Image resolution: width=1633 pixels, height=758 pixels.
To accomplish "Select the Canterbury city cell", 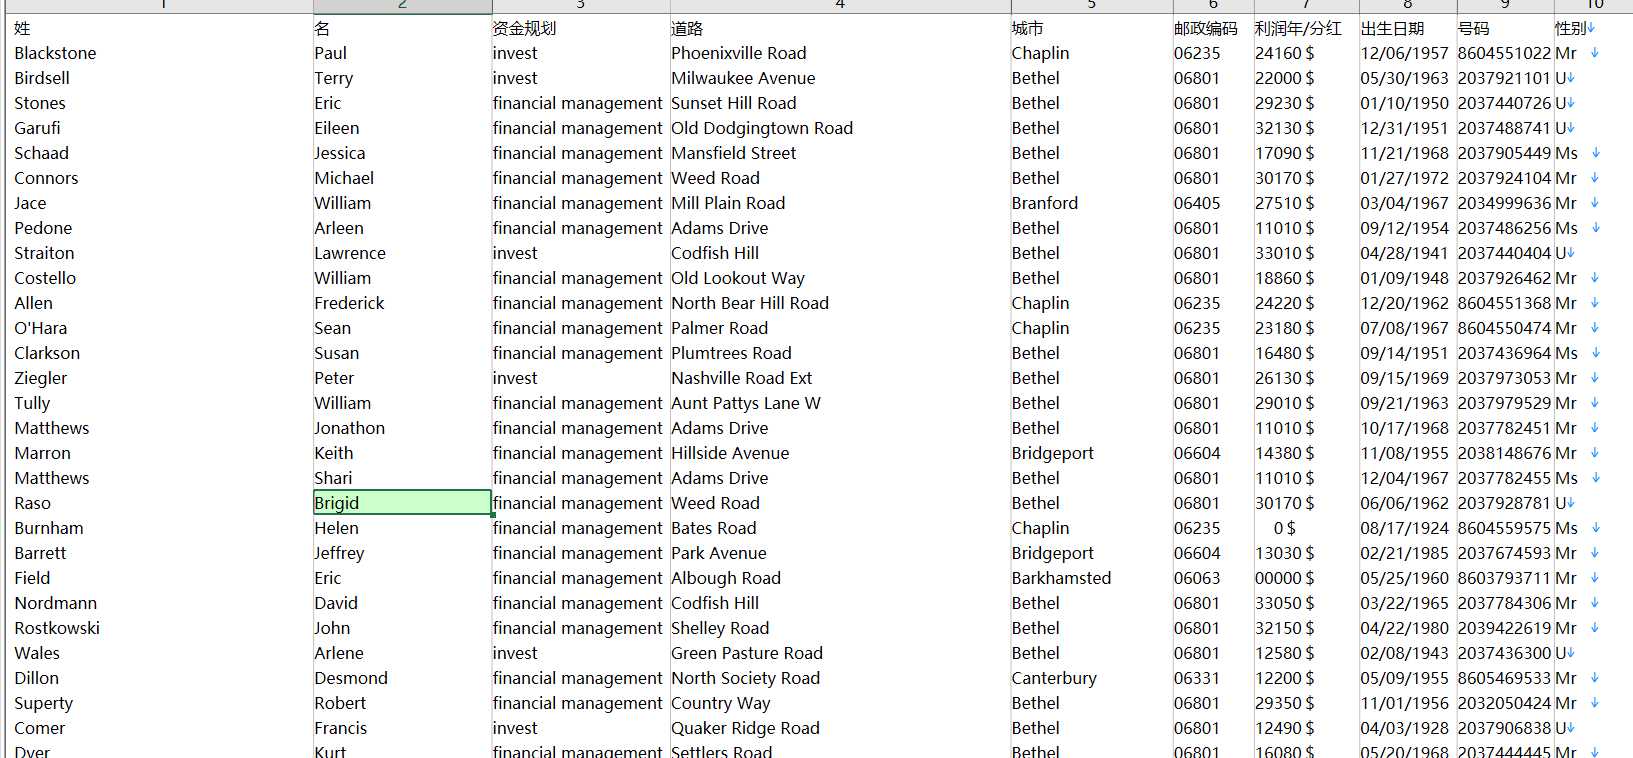I will (1091, 678).
